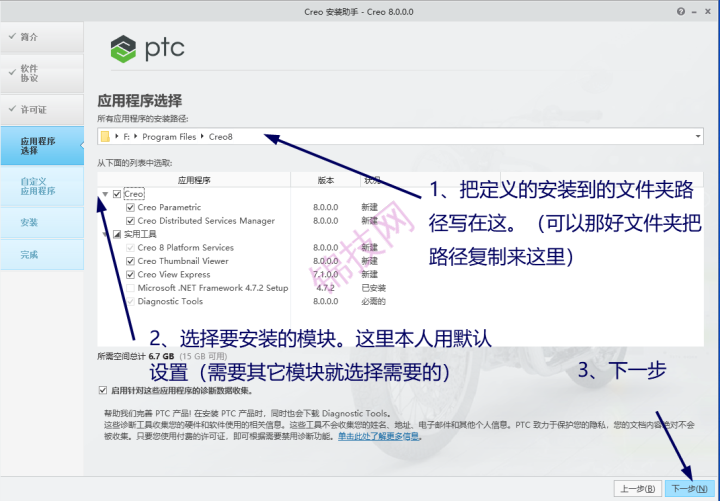This screenshot has width=720, height=501.
Task: Click the folder icon in install path
Action: [x=105, y=136]
